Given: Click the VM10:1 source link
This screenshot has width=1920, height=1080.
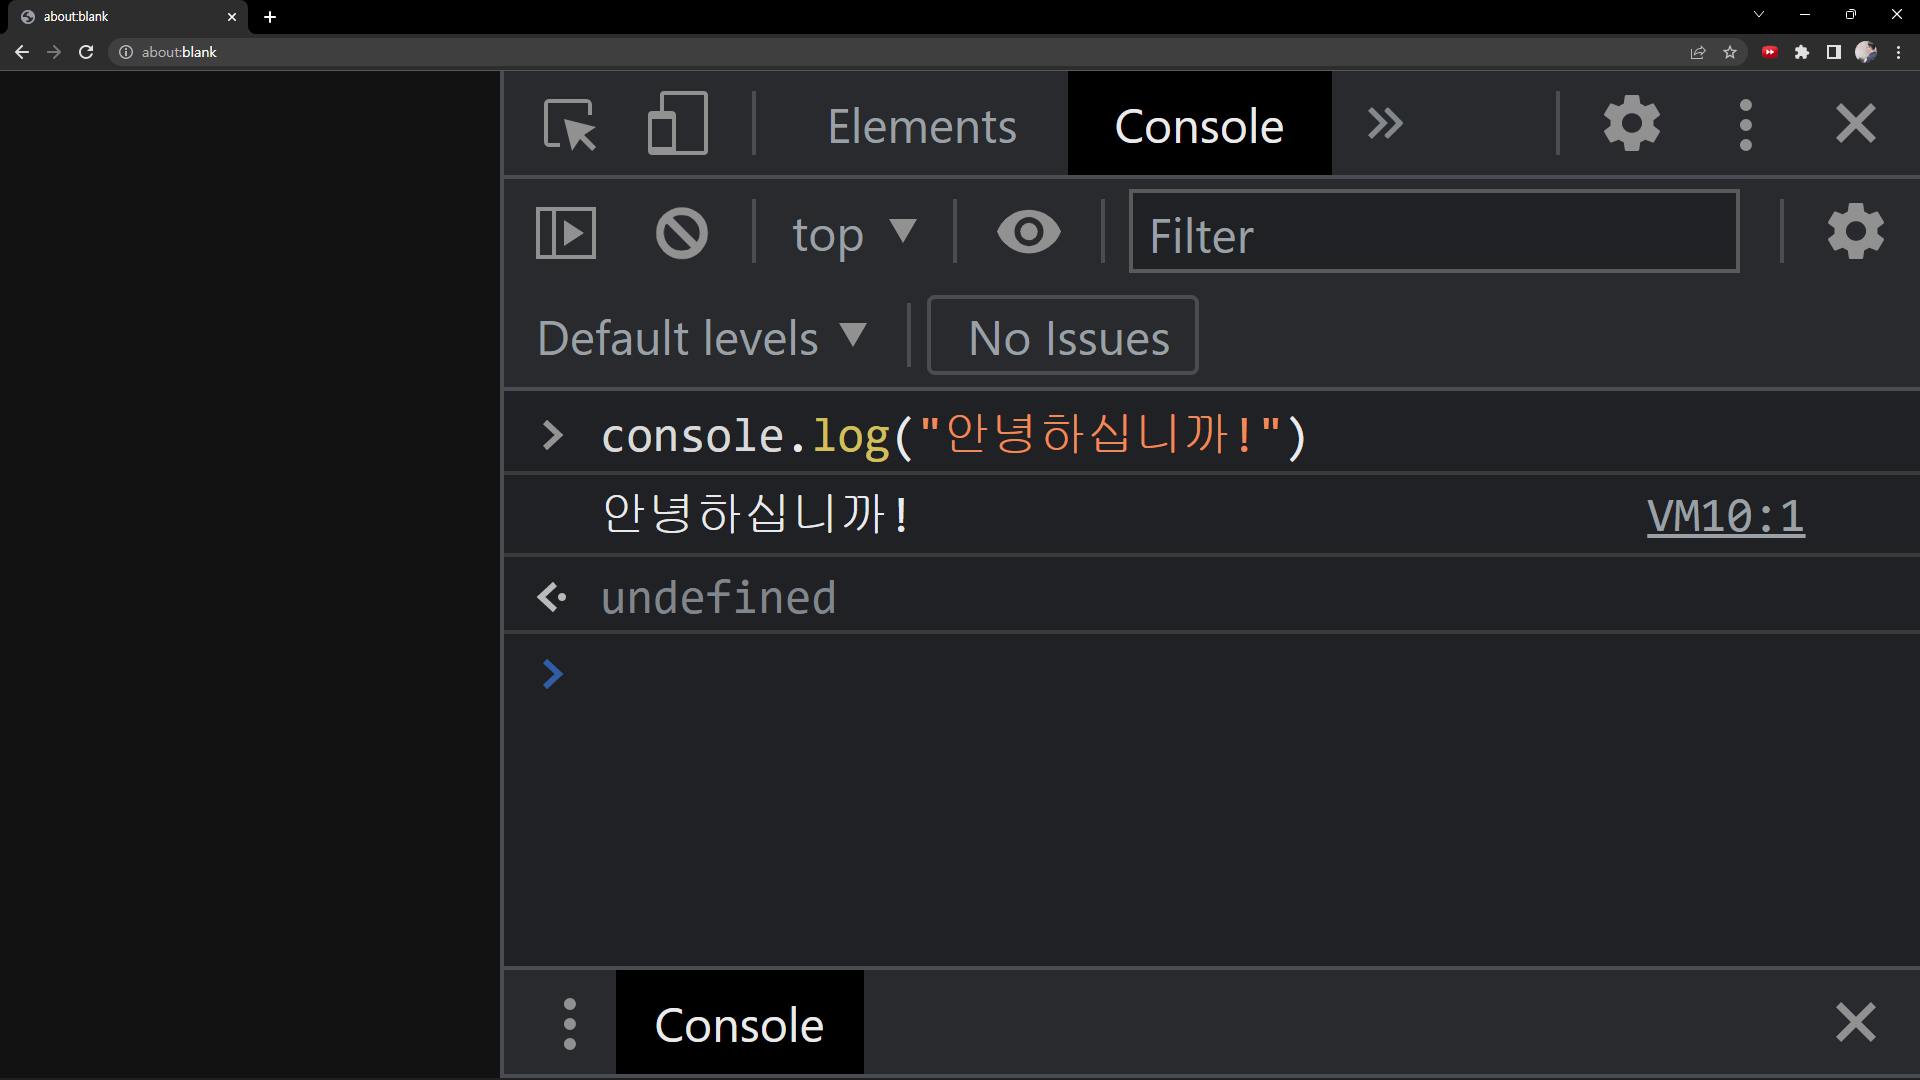Looking at the screenshot, I should [1724, 514].
